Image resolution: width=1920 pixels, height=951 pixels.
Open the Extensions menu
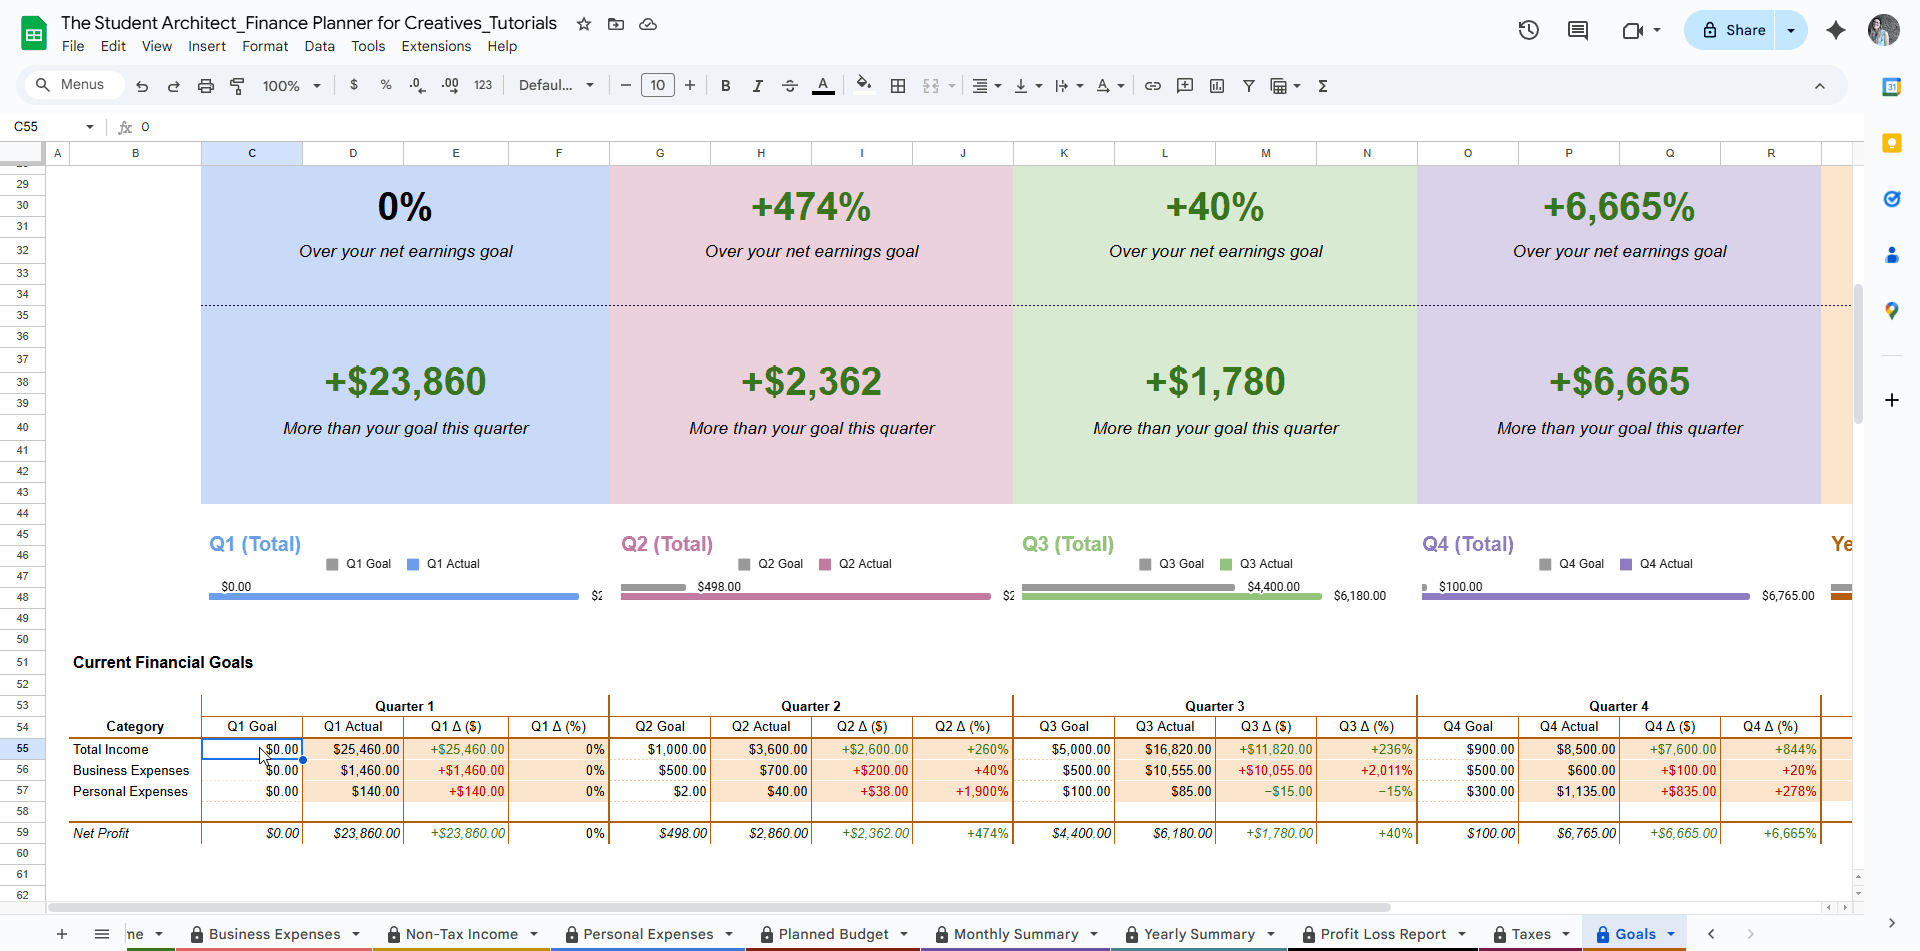(x=436, y=46)
